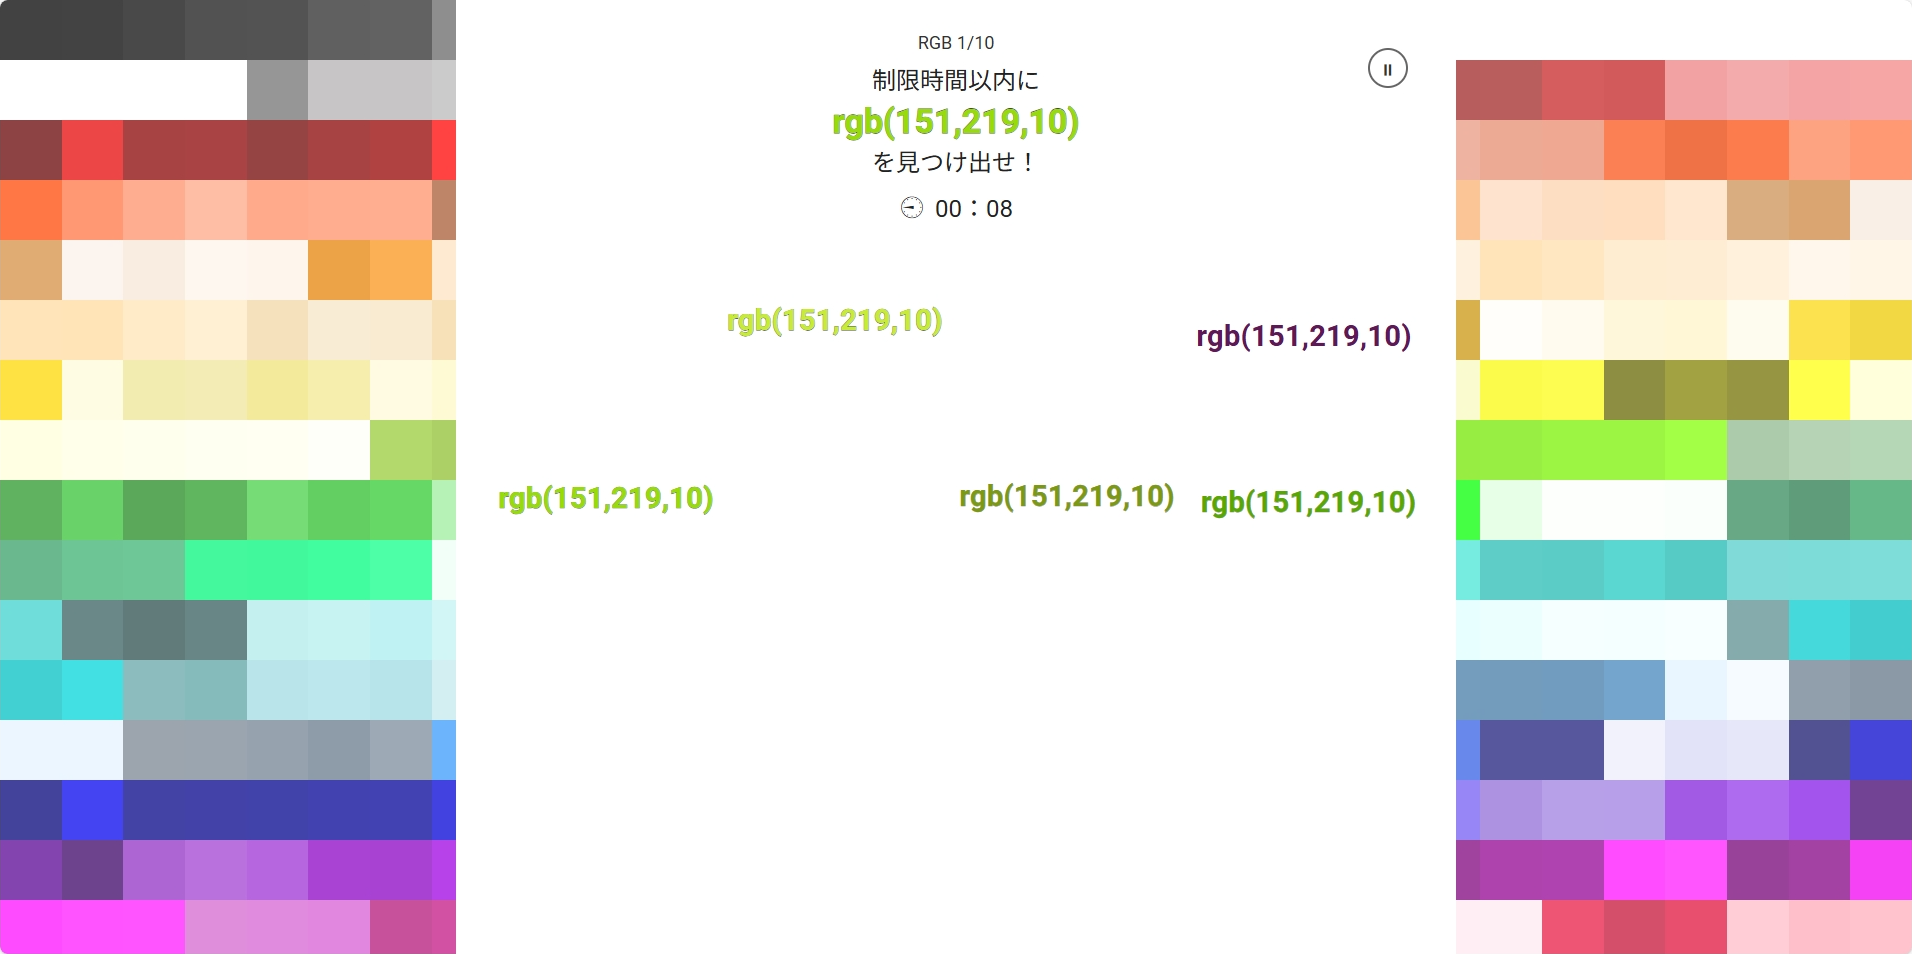1912x954 pixels.
Task: Select the large white swatch near top-left
Action: click(123, 90)
